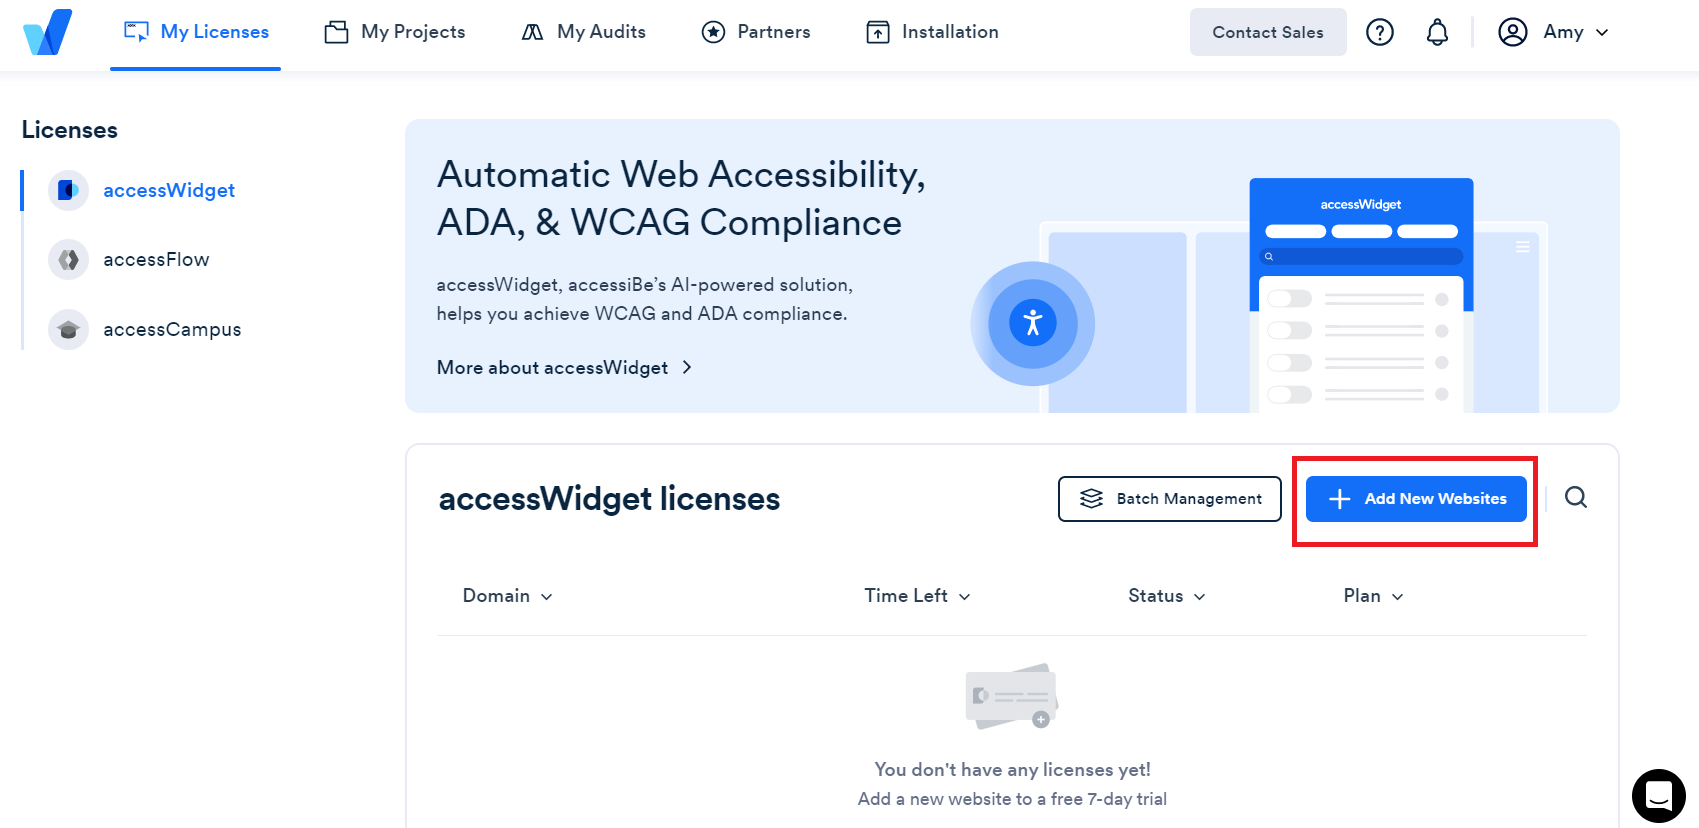Click the accessWidget product icon
This screenshot has width=1699, height=828.
click(x=69, y=190)
